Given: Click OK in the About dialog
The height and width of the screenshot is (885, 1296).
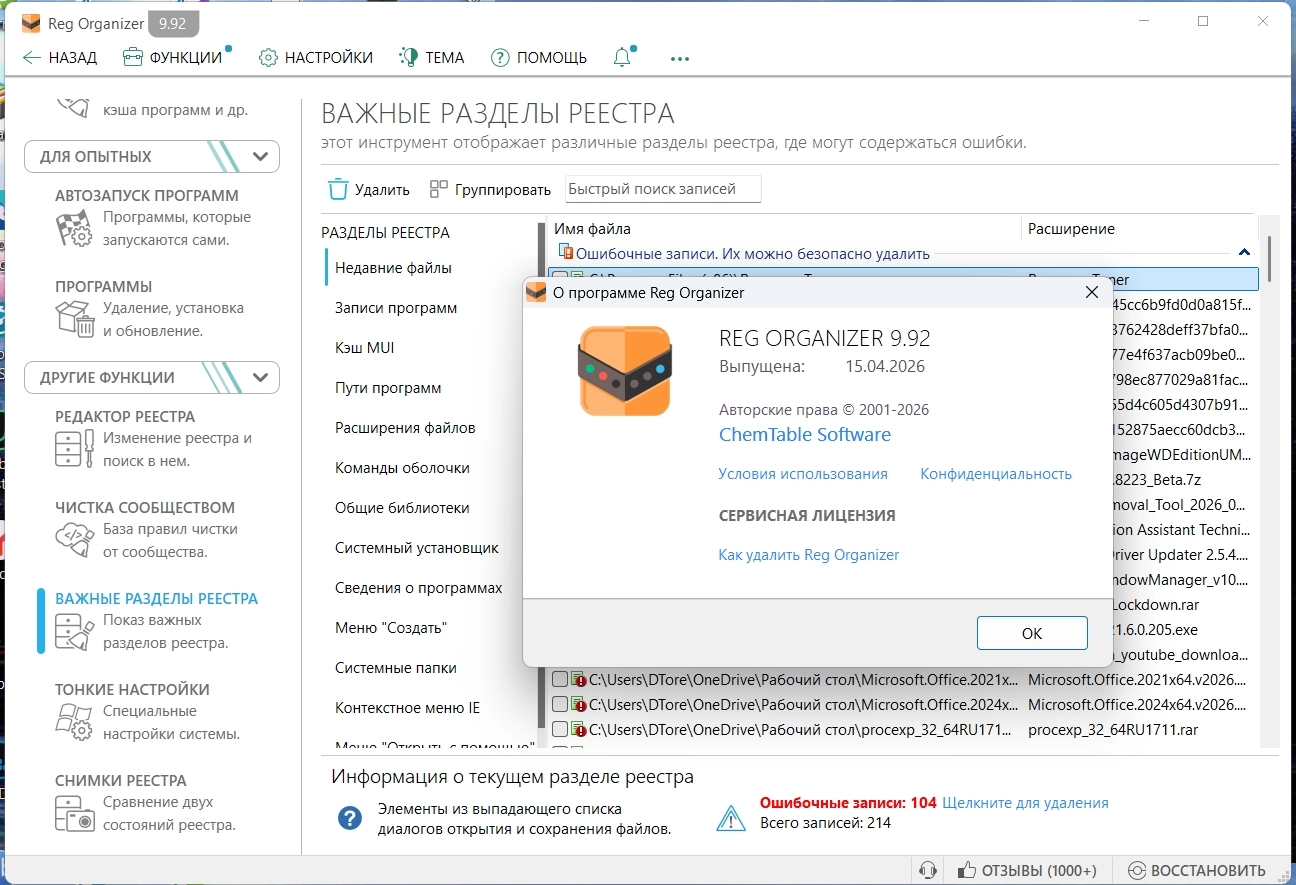Looking at the screenshot, I should [x=1032, y=633].
